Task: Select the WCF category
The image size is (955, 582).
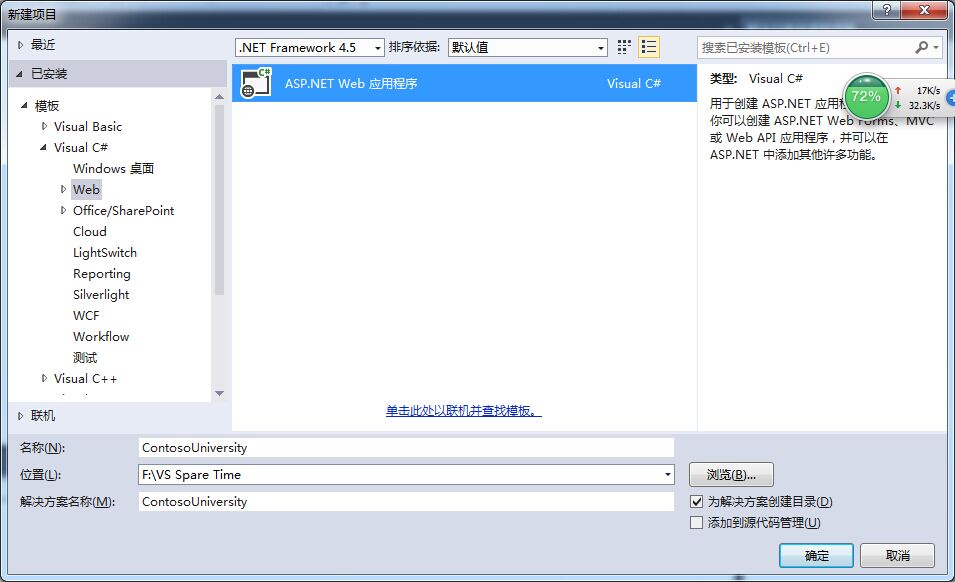Action: [86, 316]
